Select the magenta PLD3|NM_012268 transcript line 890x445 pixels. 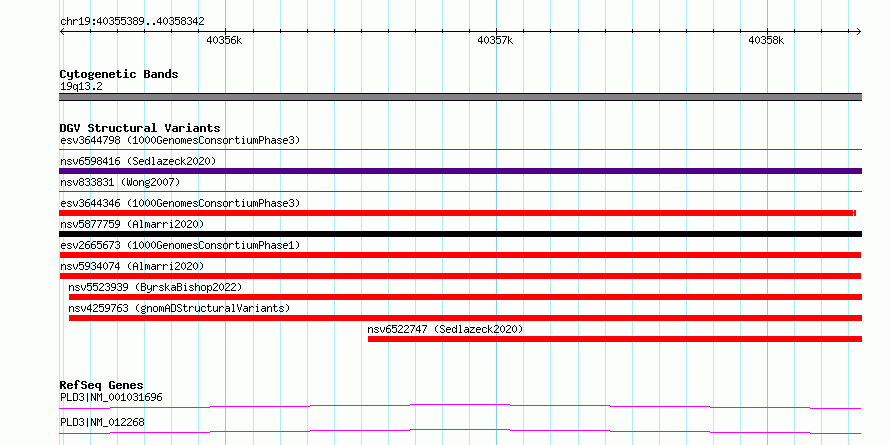[x=460, y=431]
